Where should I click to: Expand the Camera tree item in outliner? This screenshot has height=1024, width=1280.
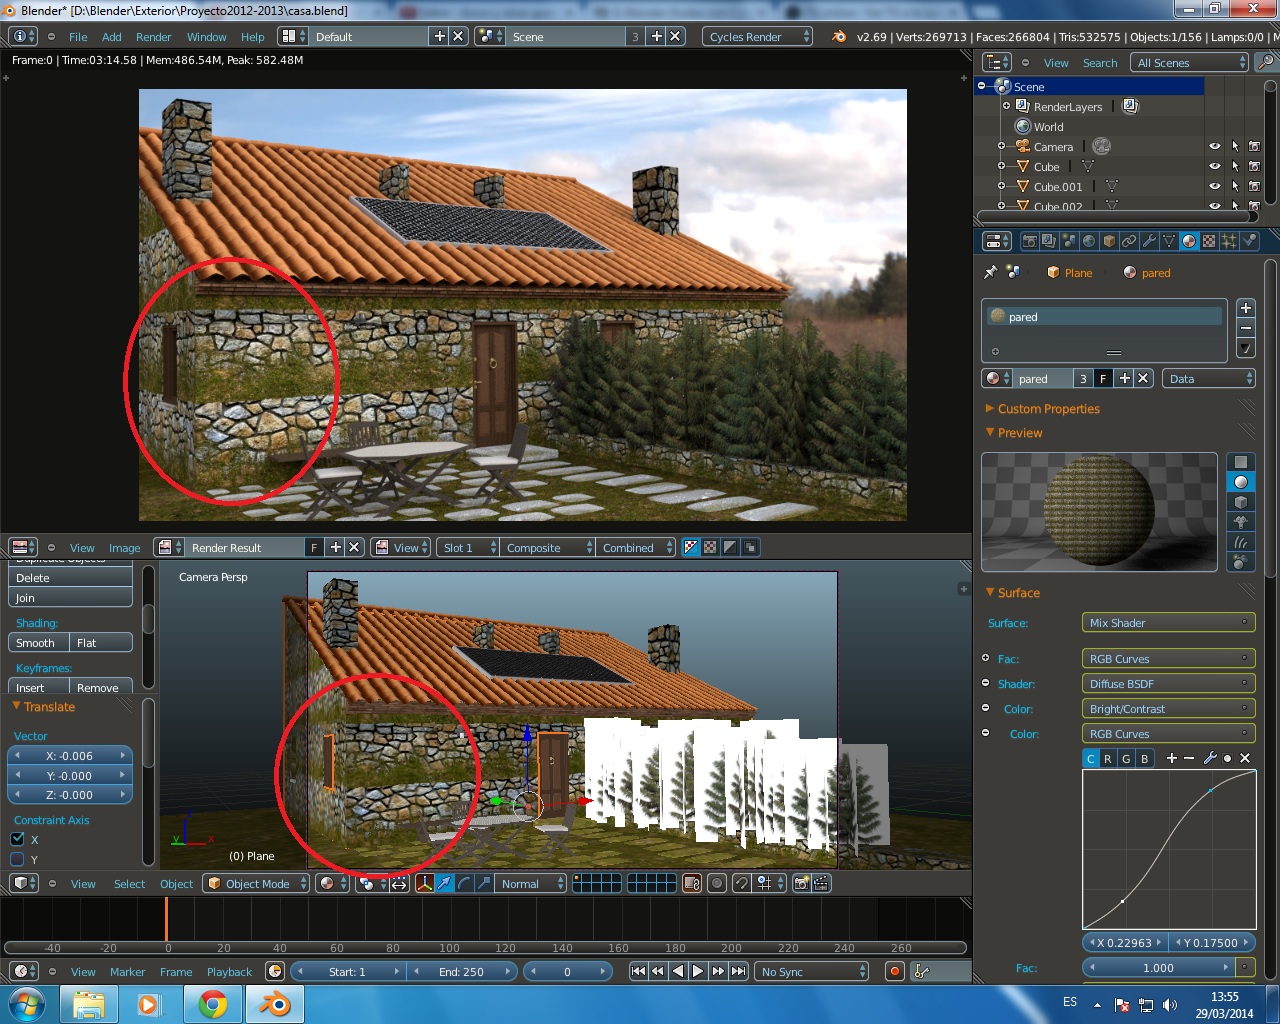[x=1001, y=146]
